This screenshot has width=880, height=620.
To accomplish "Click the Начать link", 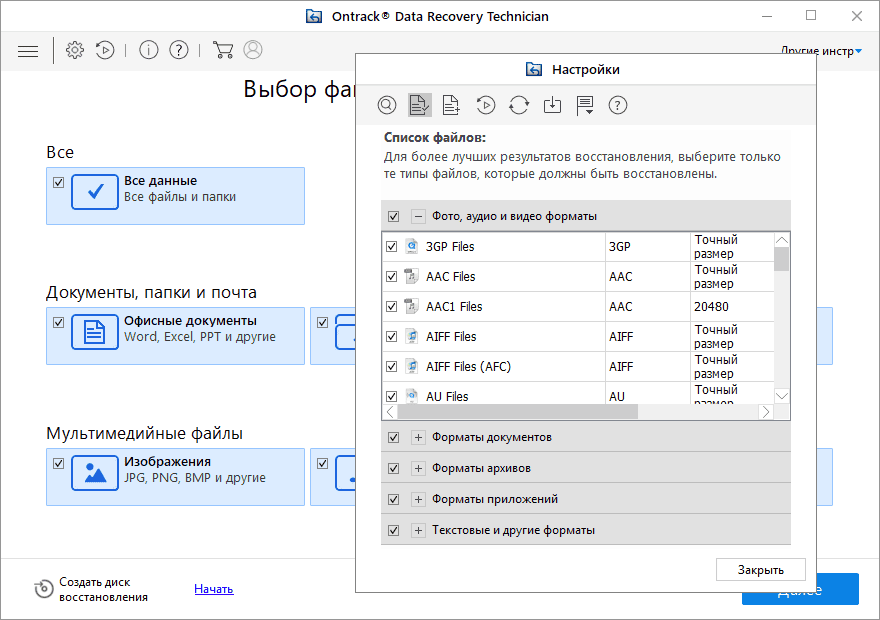I will 214,589.
